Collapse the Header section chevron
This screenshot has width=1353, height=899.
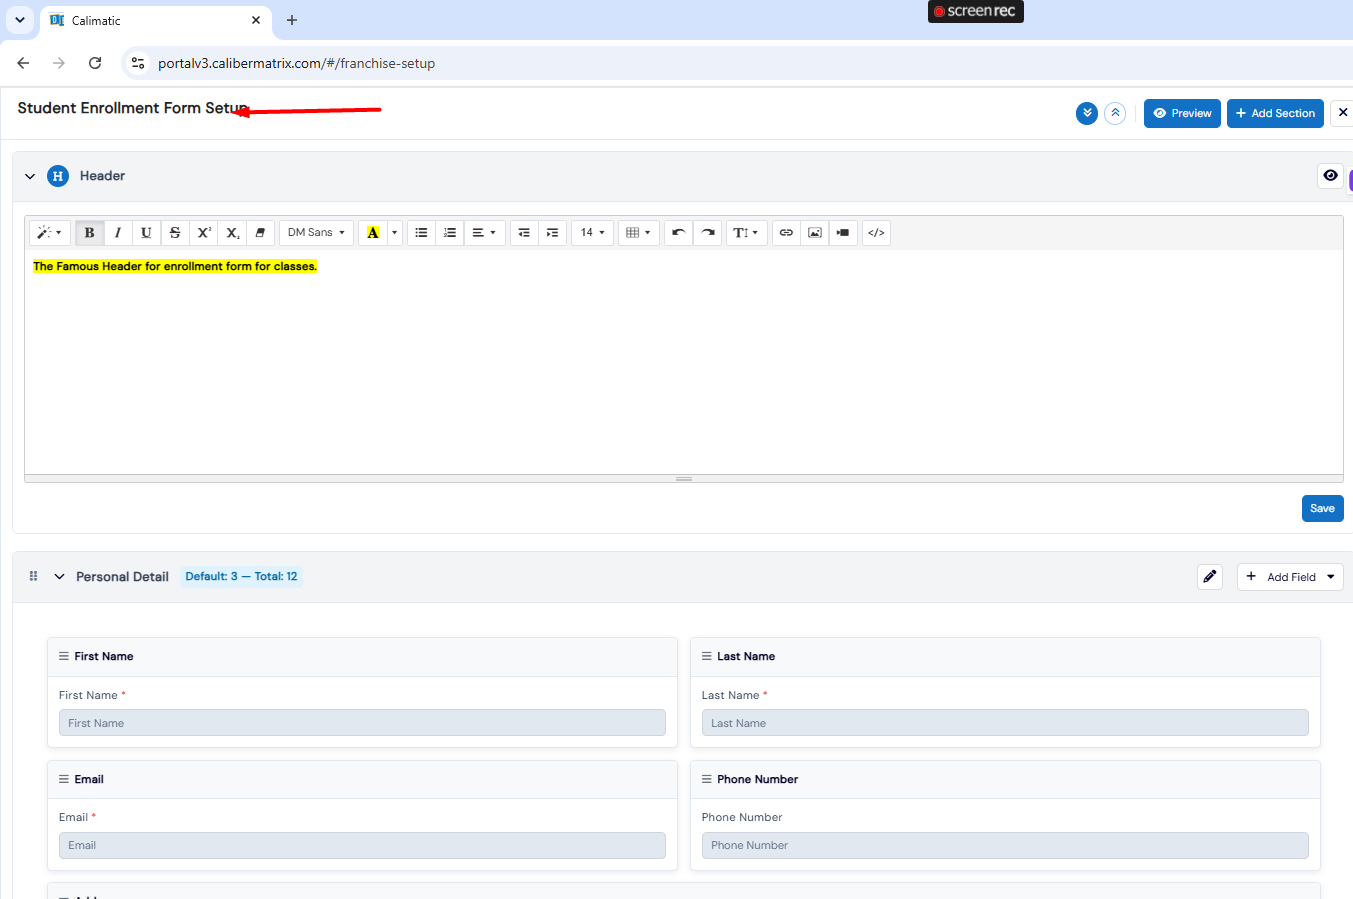[x=30, y=176]
